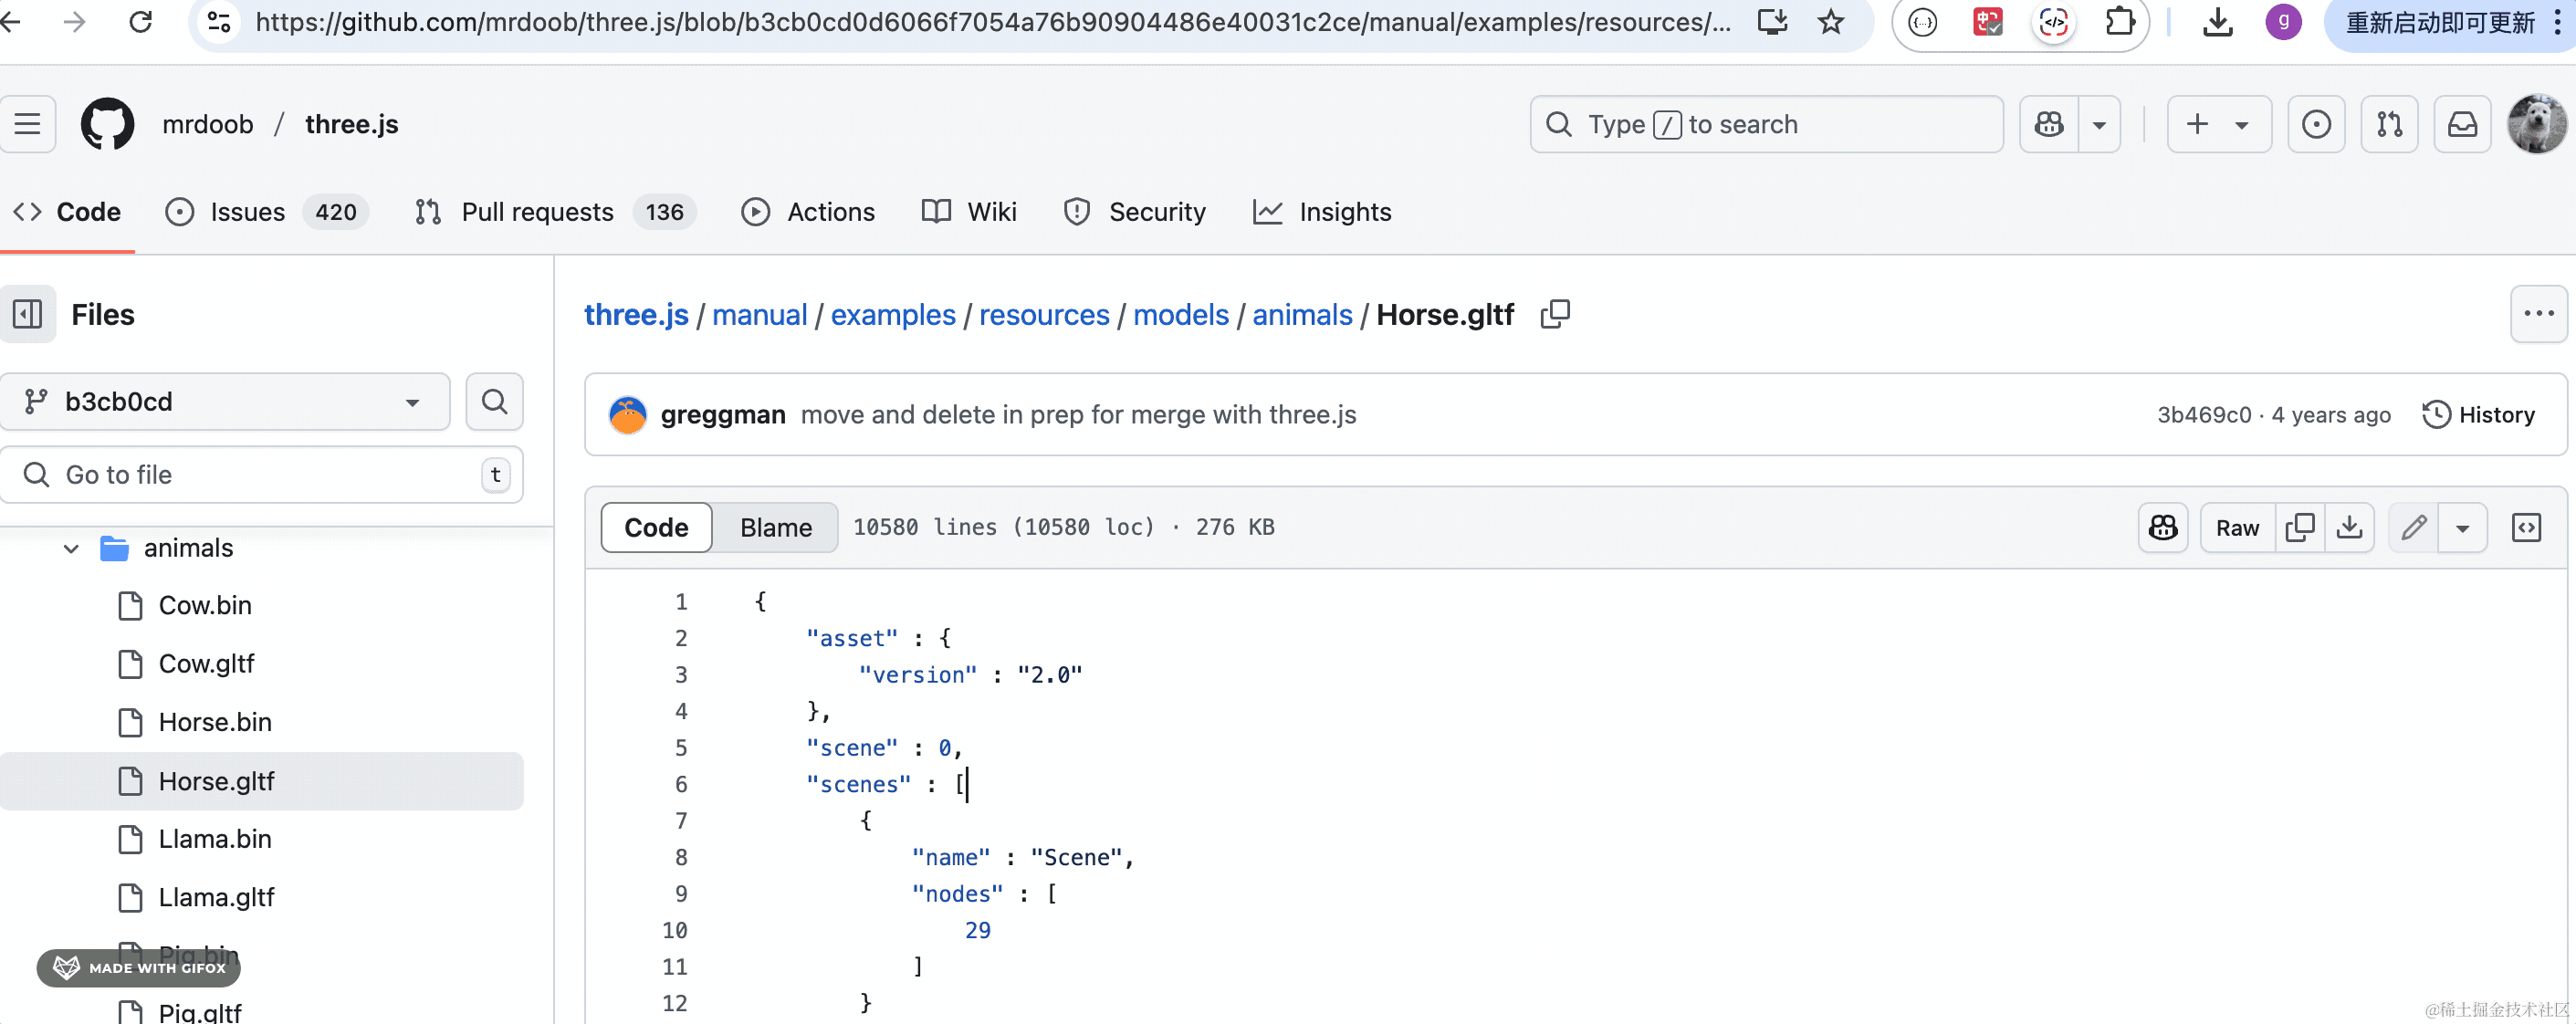Open the mrdoob owner link
This screenshot has width=2576, height=1024.
click(208, 124)
